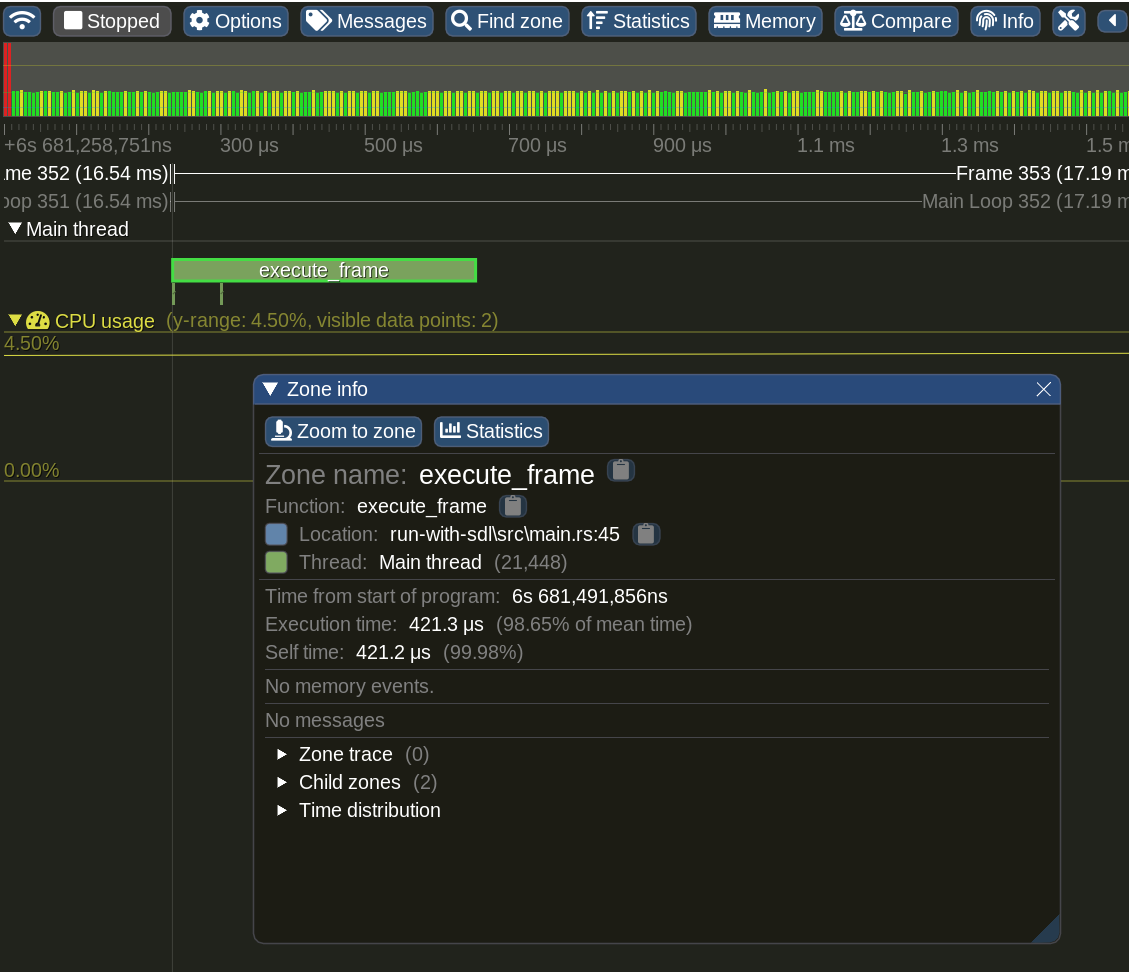Open the Messages window
Screen dimensions: 1129x972
coord(366,21)
